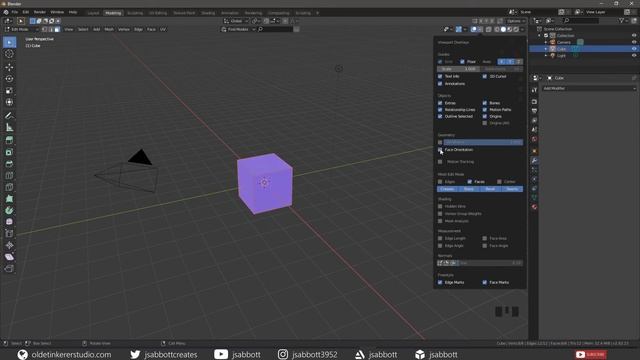Uncheck the Motion Paths checkbox
The image size is (640, 360).
coord(485,110)
